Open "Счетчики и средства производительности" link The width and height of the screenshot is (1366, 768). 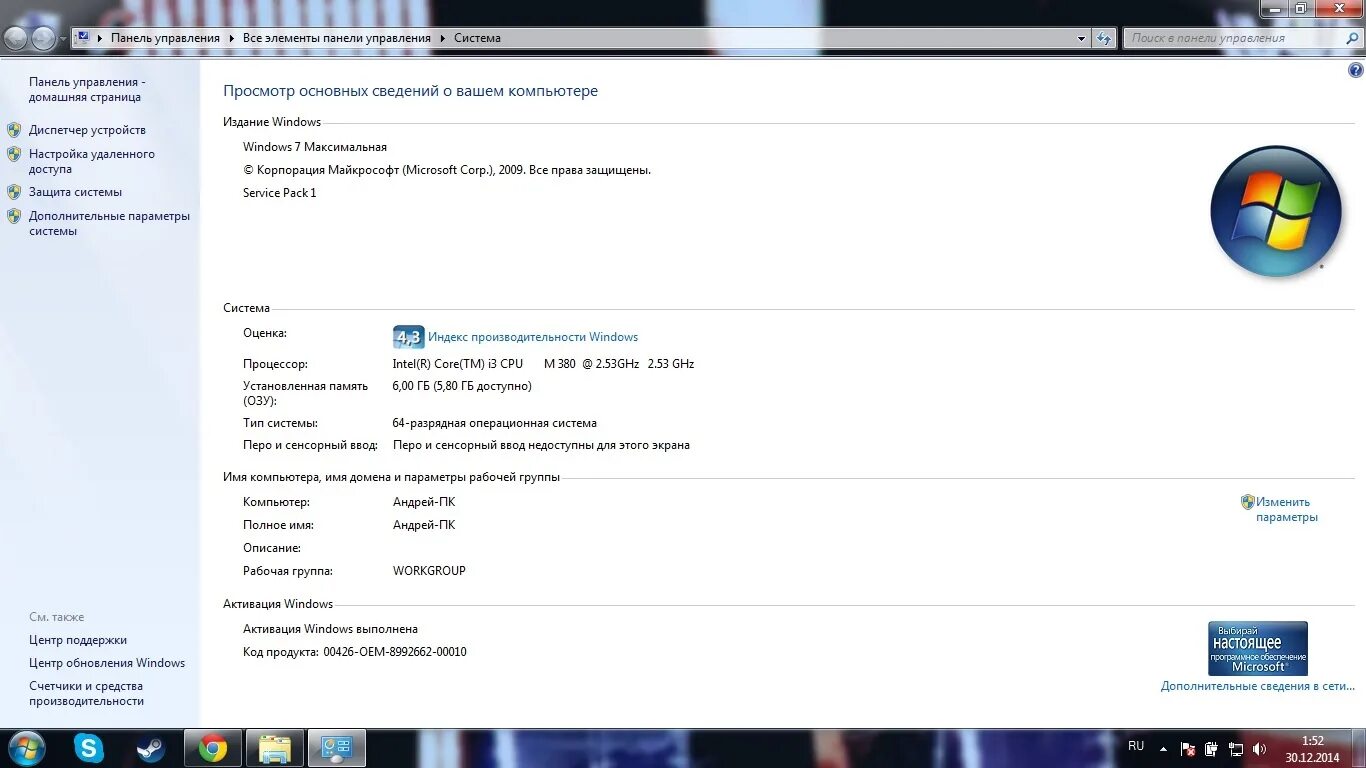tap(87, 694)
